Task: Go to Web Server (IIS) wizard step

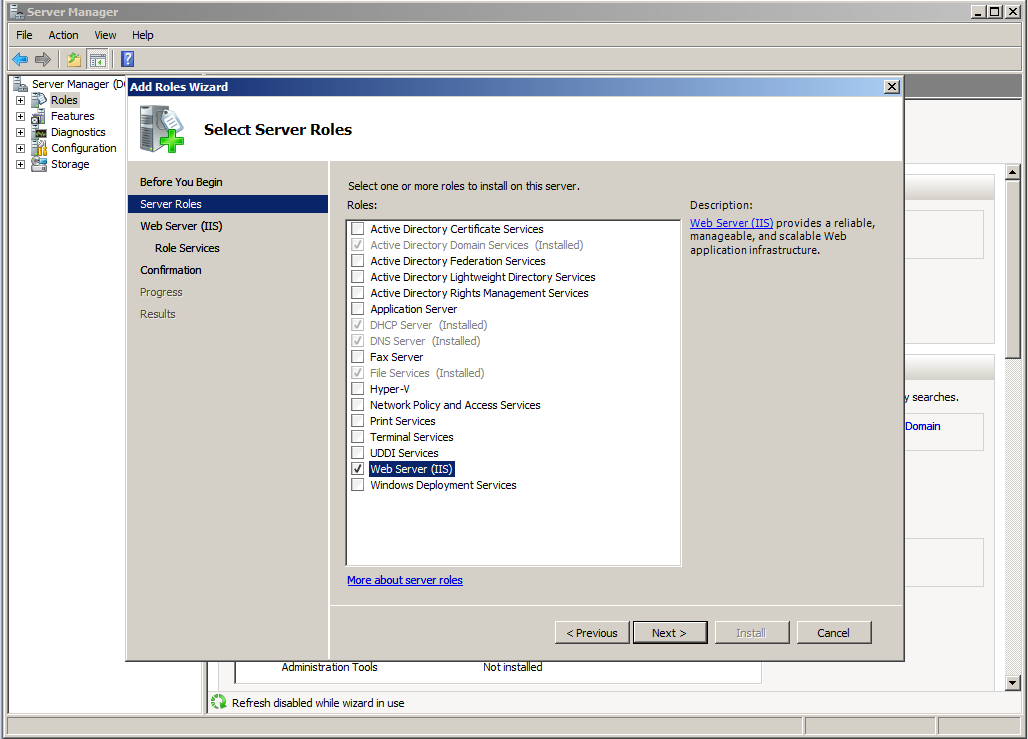Action: tap(181, 226)
